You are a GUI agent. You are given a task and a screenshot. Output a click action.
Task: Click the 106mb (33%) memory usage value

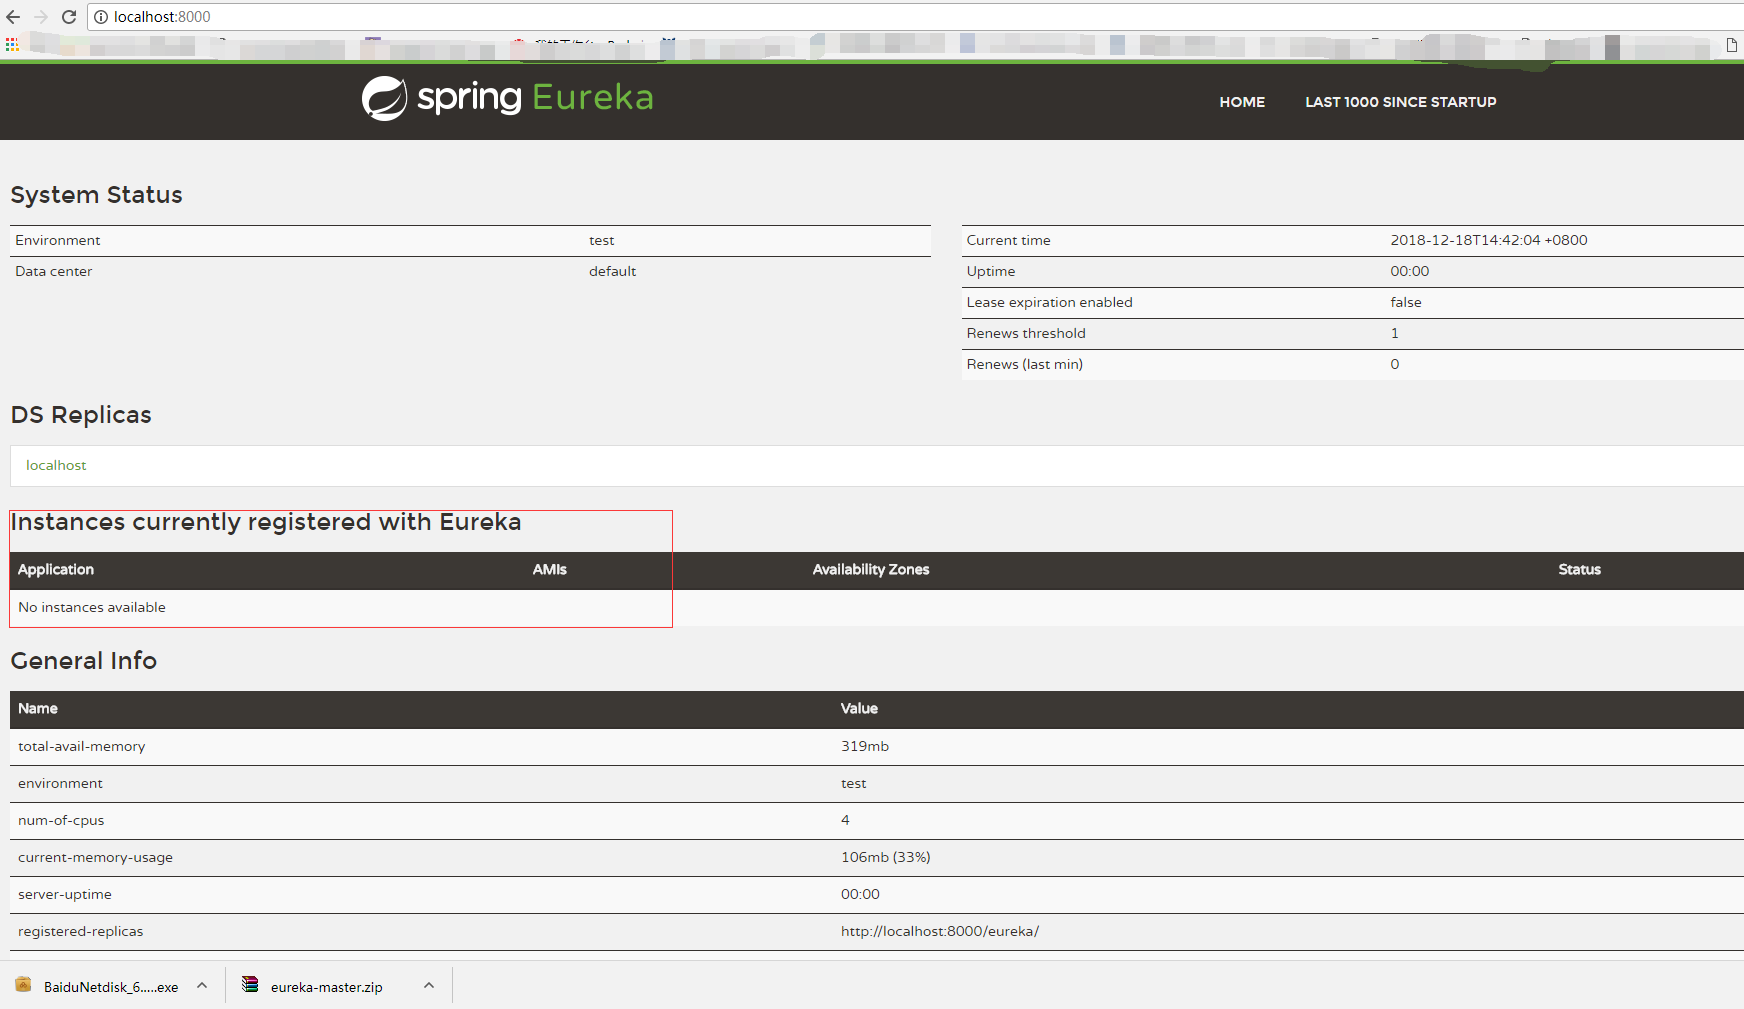885,857
